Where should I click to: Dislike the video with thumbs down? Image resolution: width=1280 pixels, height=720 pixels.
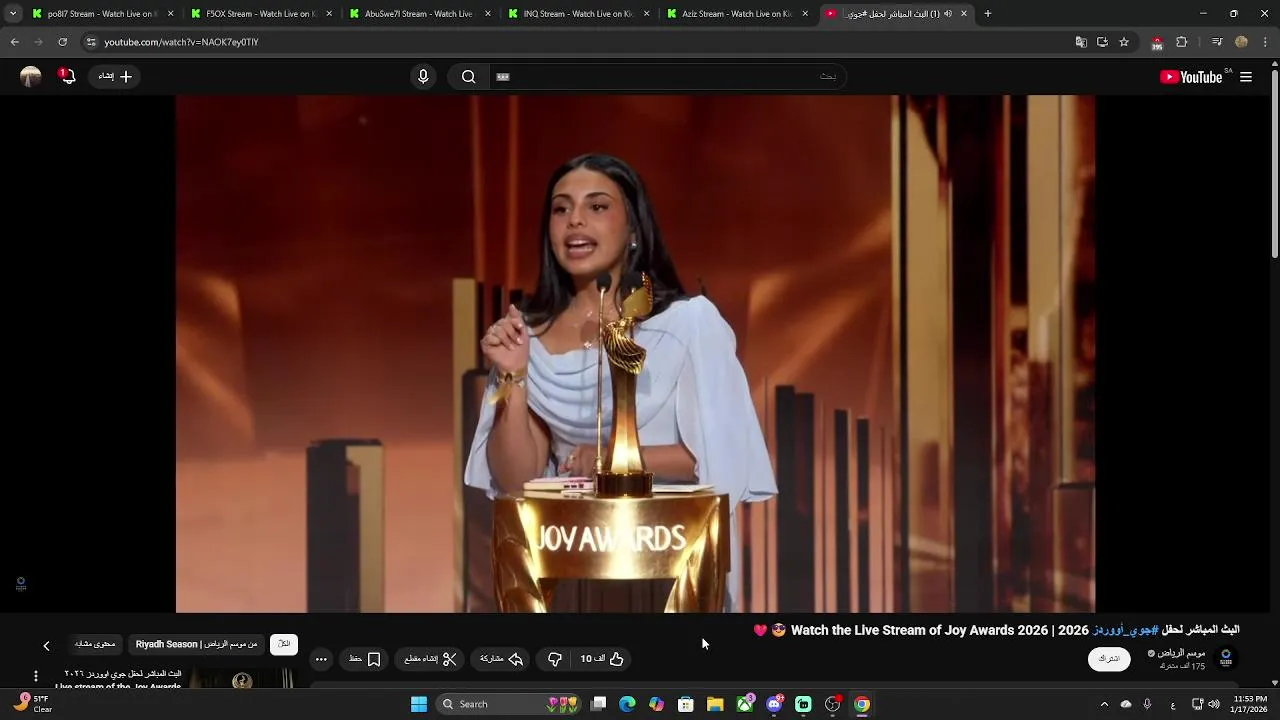pyautogui.click(x=555, y=659)
